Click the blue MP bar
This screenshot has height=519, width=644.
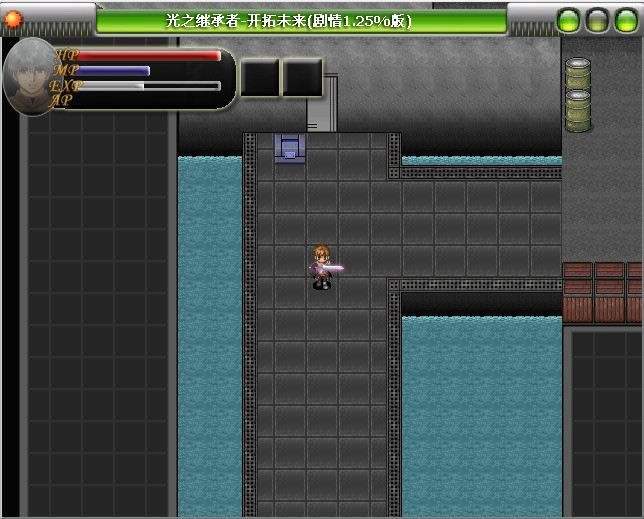pos(113,71)
